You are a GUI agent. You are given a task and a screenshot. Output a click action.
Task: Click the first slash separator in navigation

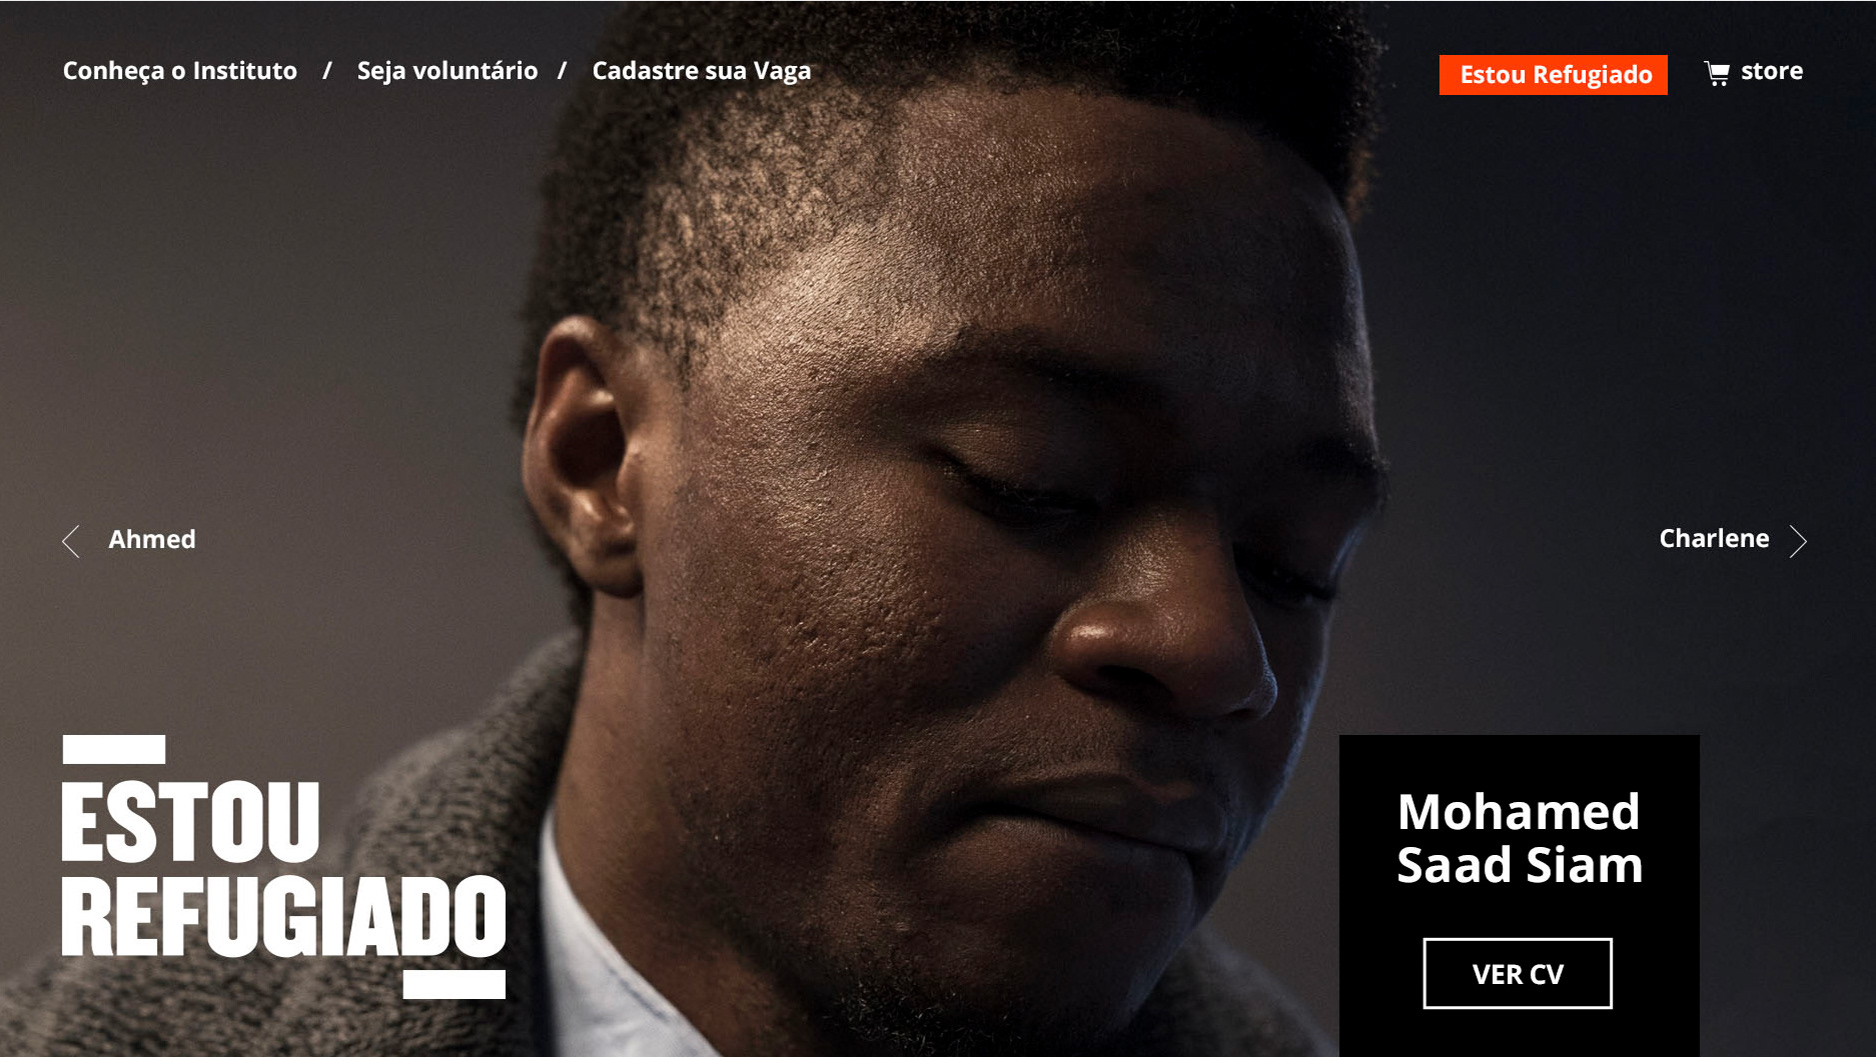(327, 71)
